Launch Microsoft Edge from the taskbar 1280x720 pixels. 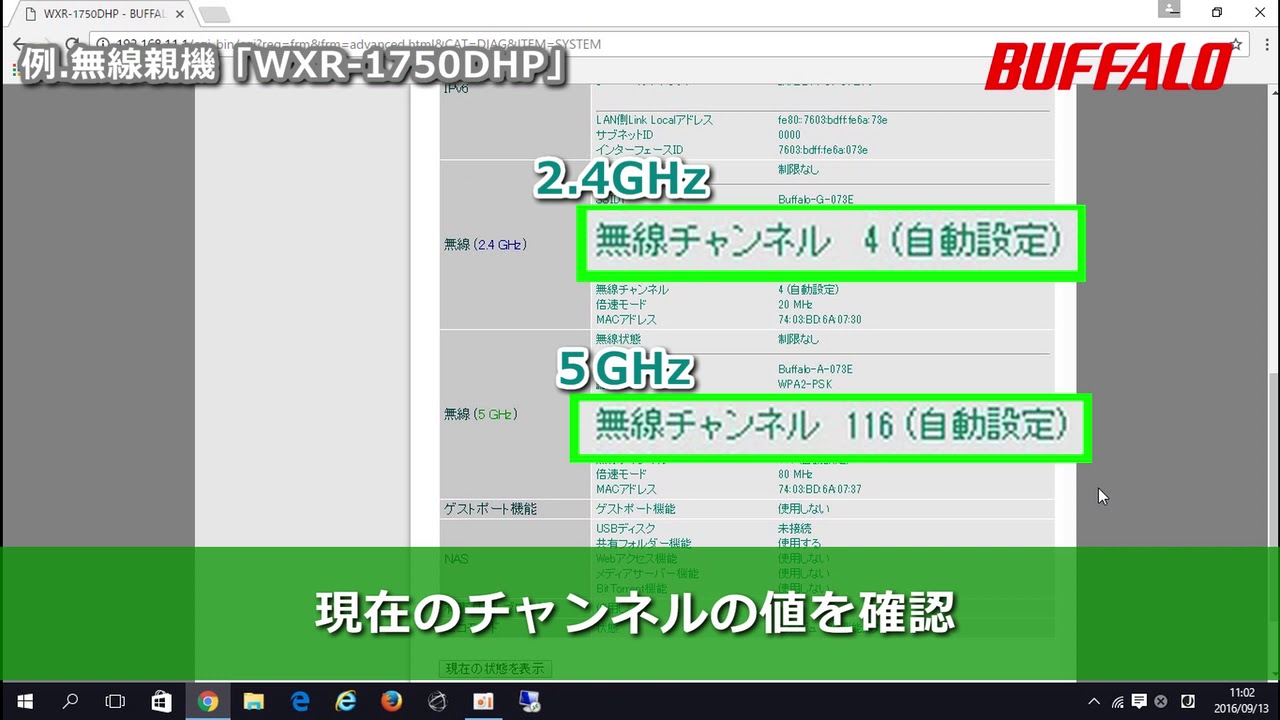pos(299,701)
